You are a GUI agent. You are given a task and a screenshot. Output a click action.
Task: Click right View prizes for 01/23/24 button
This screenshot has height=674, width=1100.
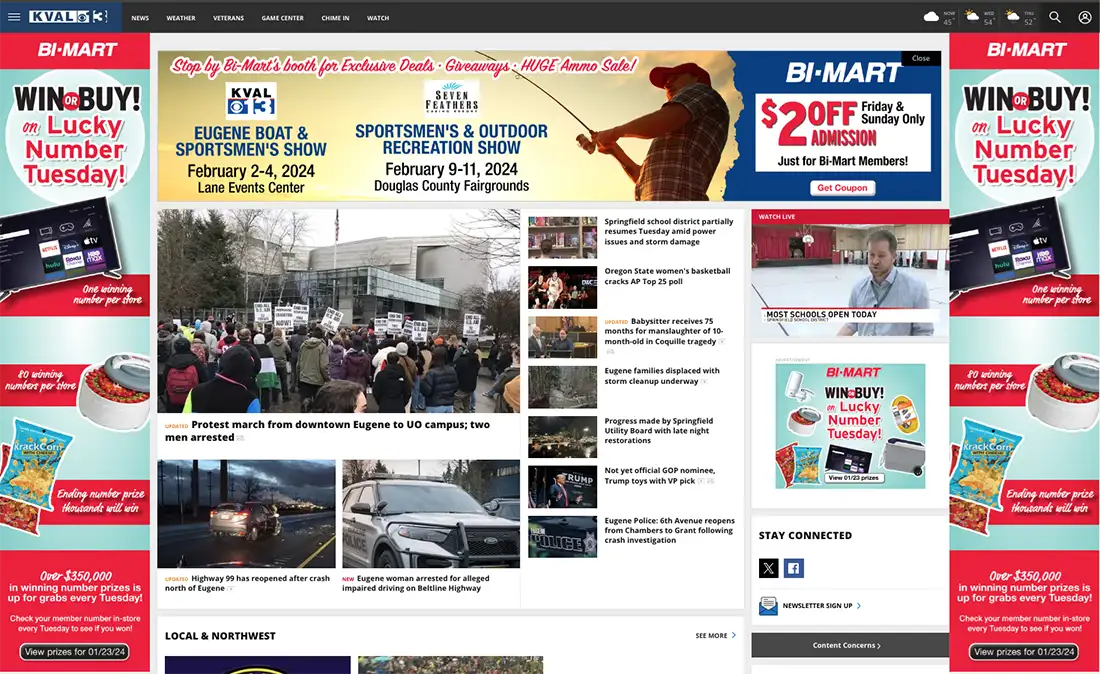point(1024,652)
